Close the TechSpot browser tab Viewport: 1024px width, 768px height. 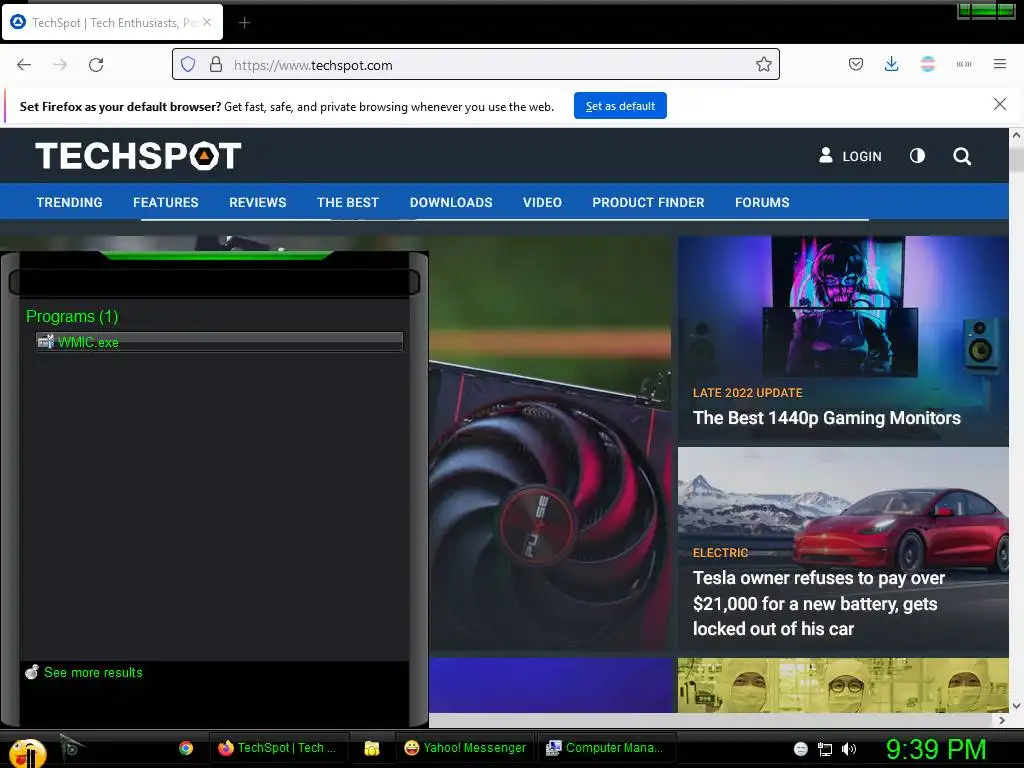207,22
